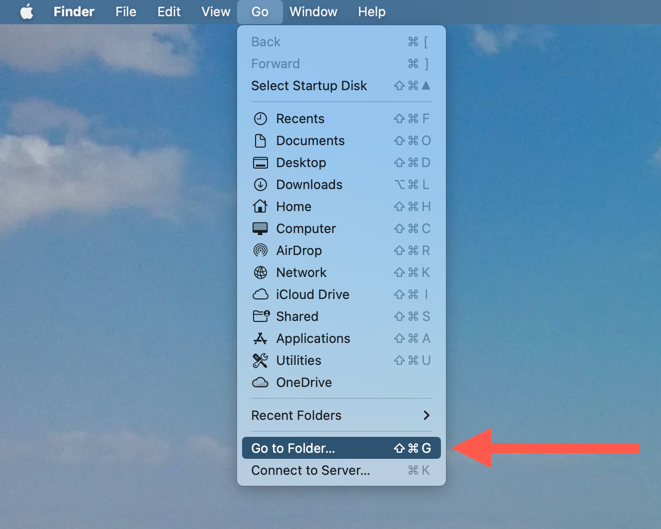Click the Network globe icon
The image size is (661, 529).
(x=260, y=272)
